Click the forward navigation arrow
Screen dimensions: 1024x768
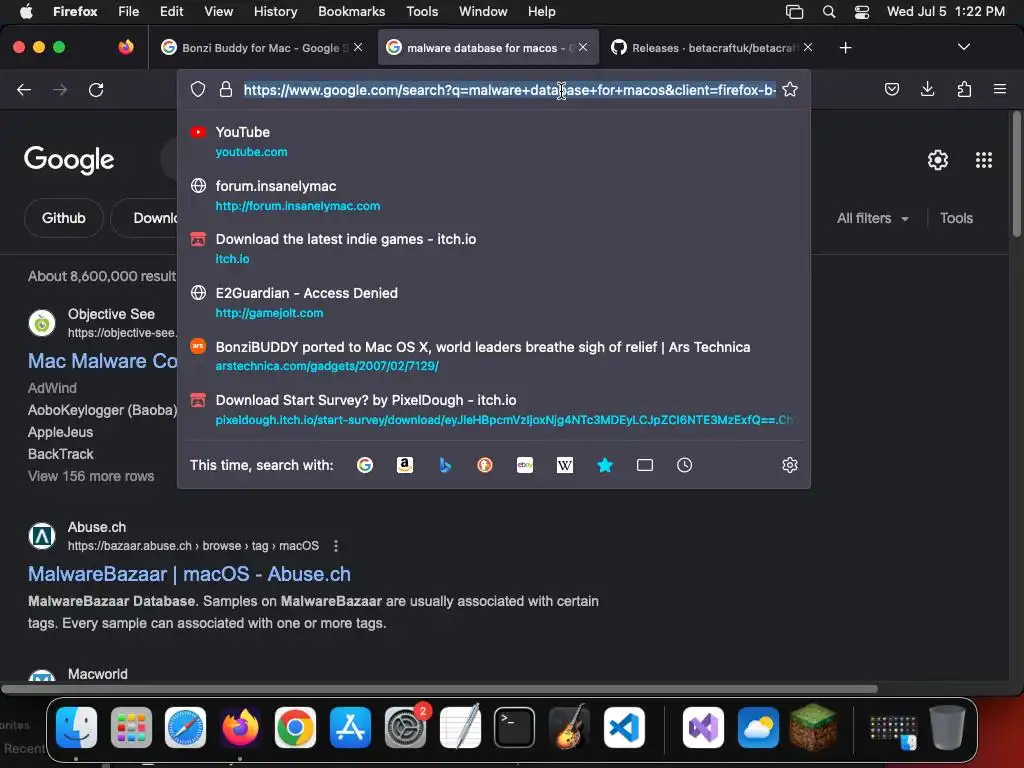pos(60,89)
